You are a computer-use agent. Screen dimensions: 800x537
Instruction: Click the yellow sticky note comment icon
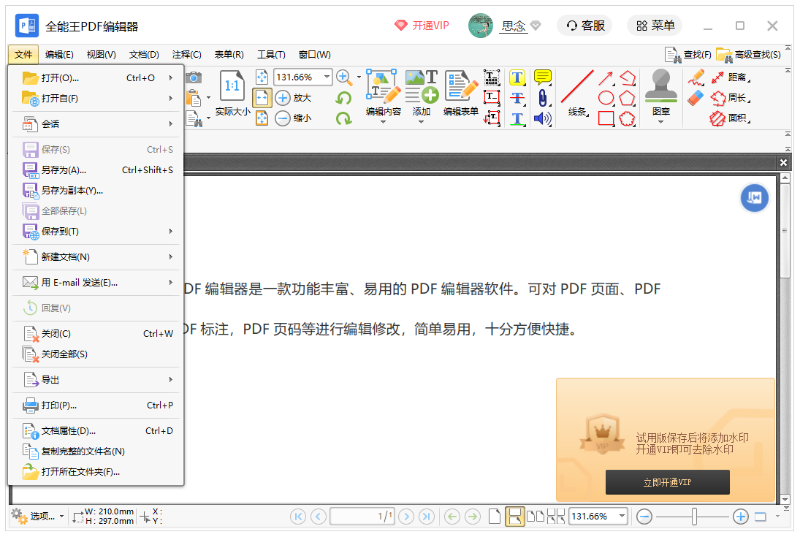pos(542,77)
